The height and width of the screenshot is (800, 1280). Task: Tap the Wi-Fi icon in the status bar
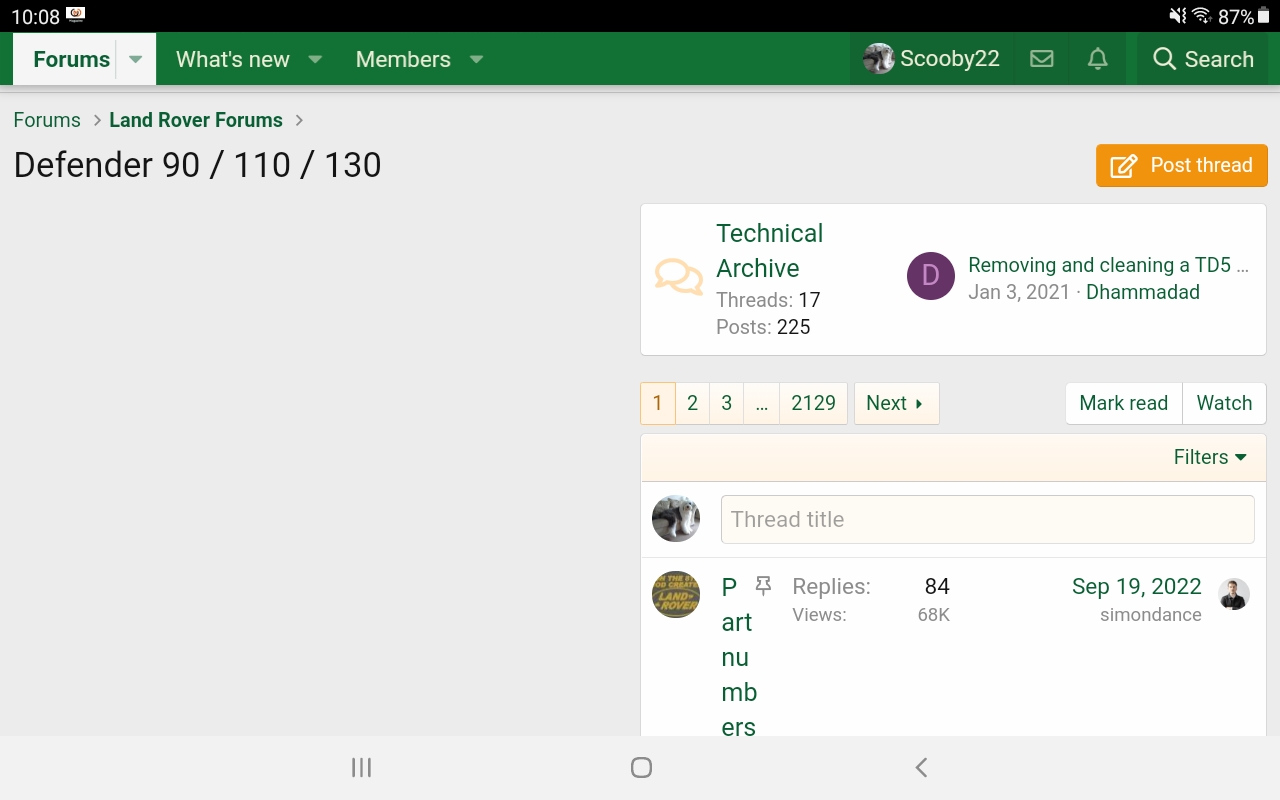click(1202, 16)
